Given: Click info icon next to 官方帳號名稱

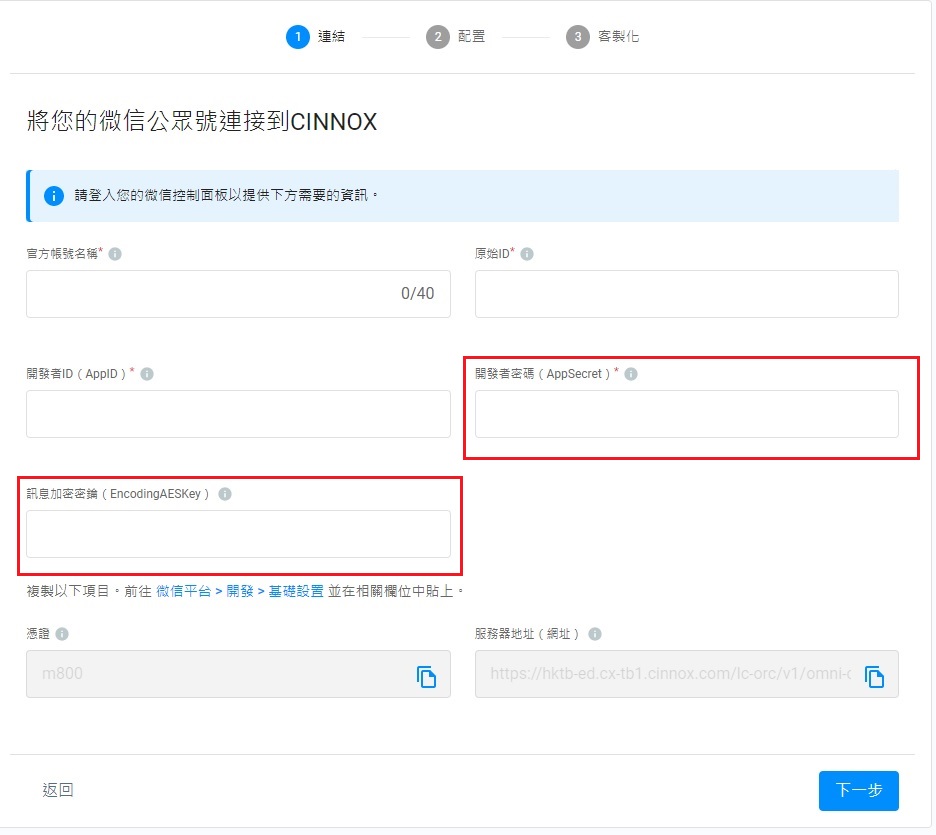Looking at the screenshot, I should [x=115, y=254].
